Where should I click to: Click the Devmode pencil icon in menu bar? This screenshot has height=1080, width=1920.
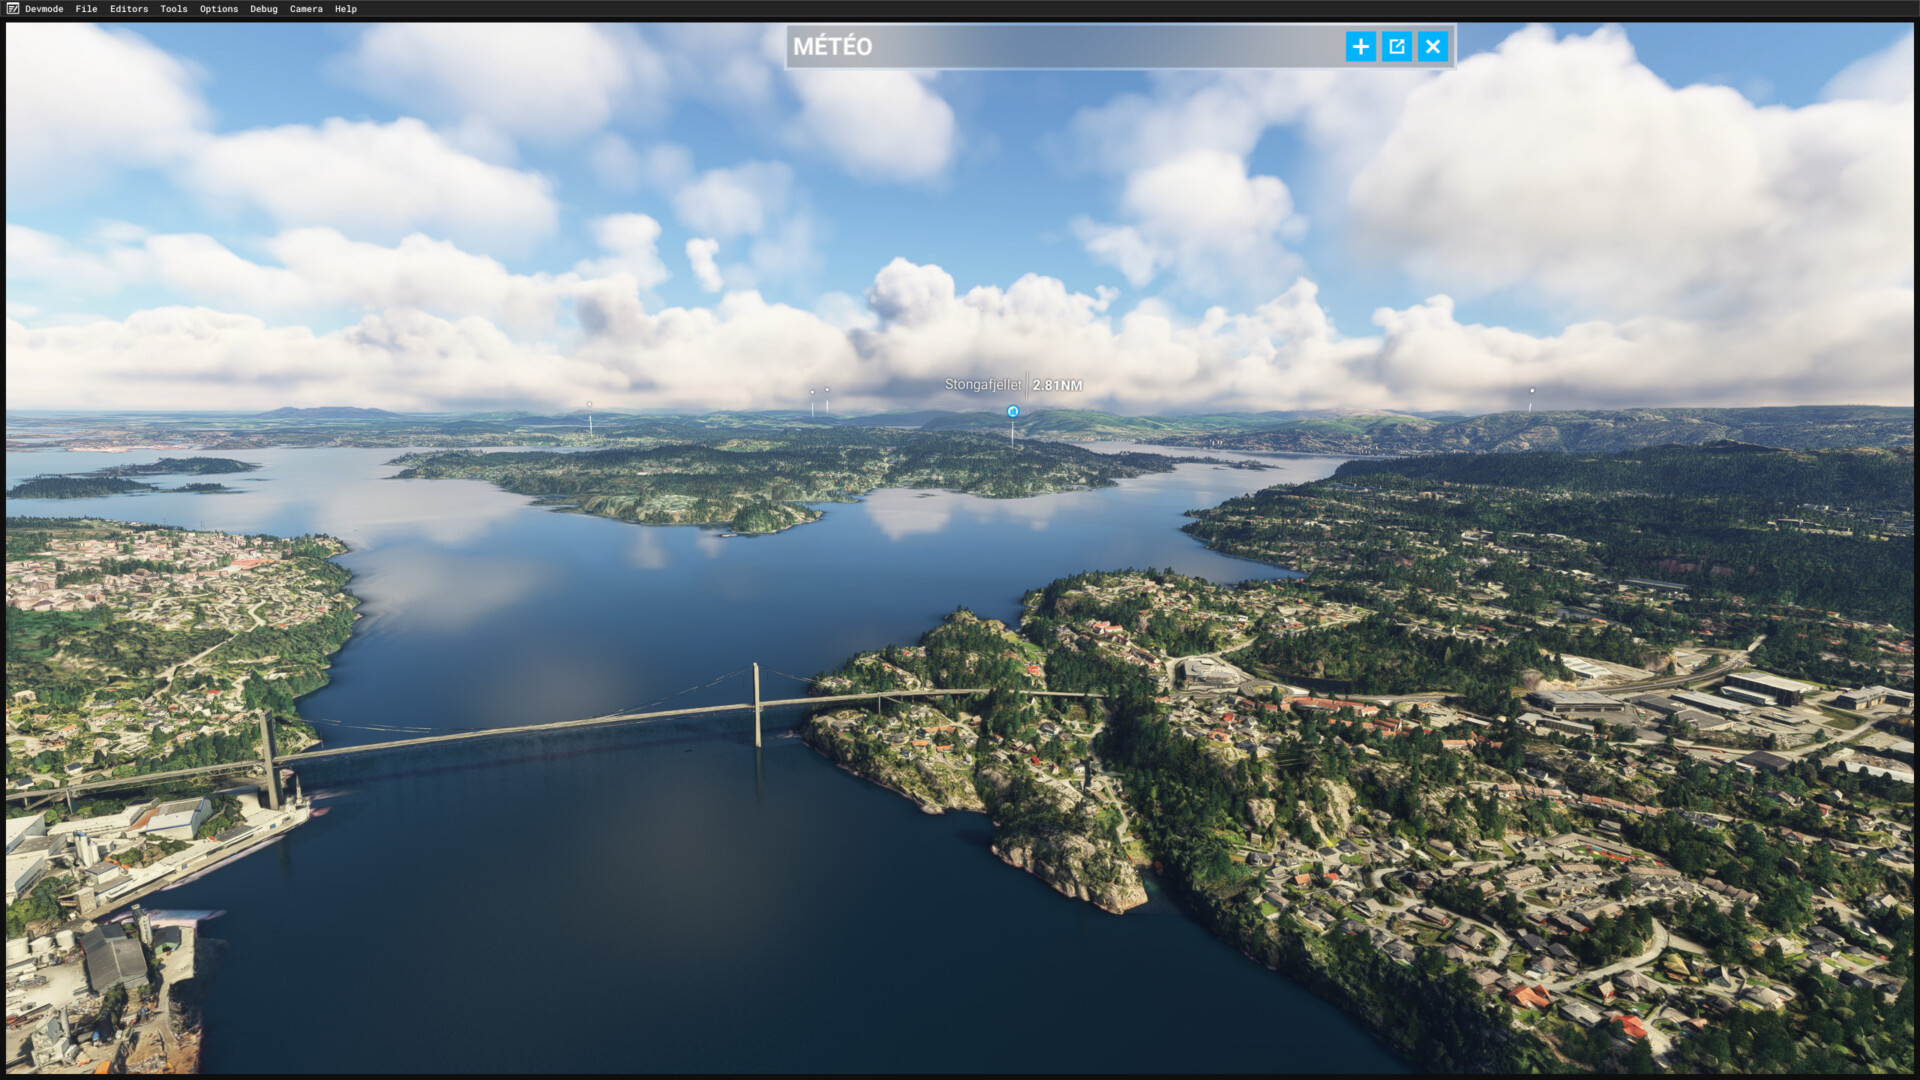pyautogui.click(x=13, y=9)
